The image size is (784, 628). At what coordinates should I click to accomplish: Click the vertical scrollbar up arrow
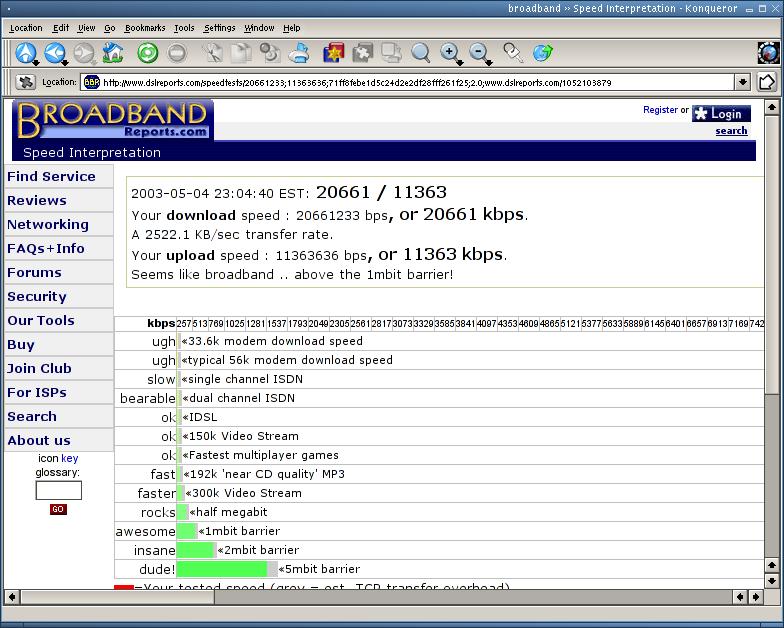click(772, 107)
